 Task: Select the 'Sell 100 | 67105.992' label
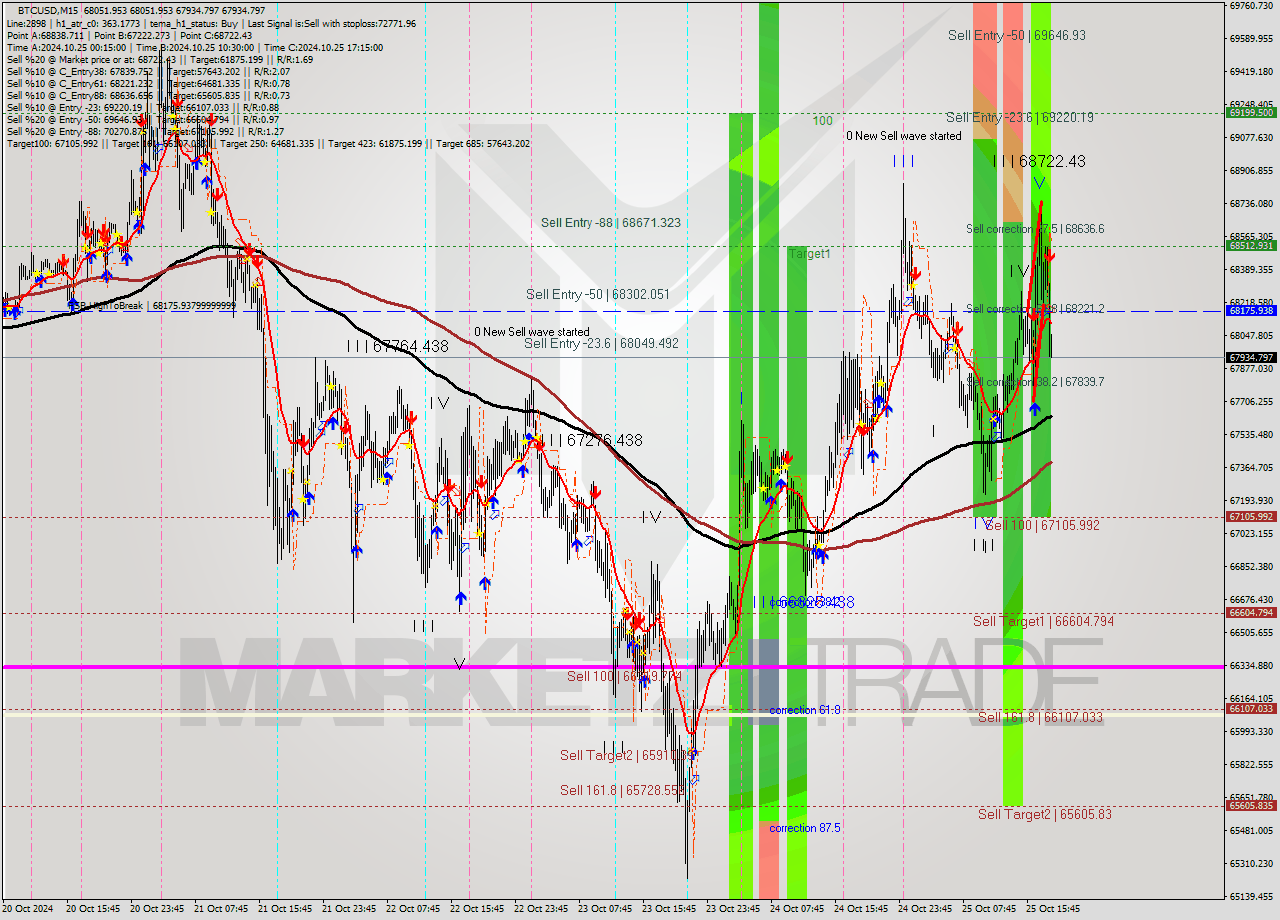coord(1043,525)
